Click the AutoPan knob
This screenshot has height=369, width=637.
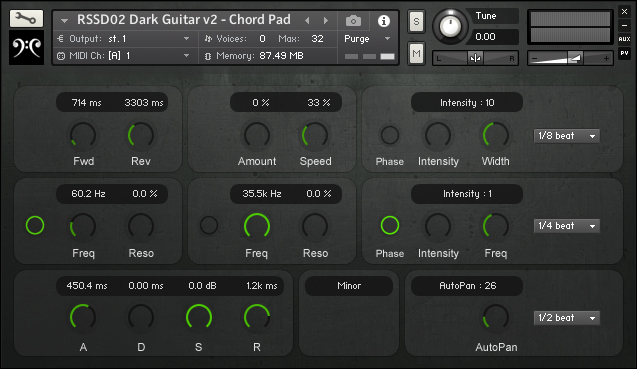click(496, 317)
